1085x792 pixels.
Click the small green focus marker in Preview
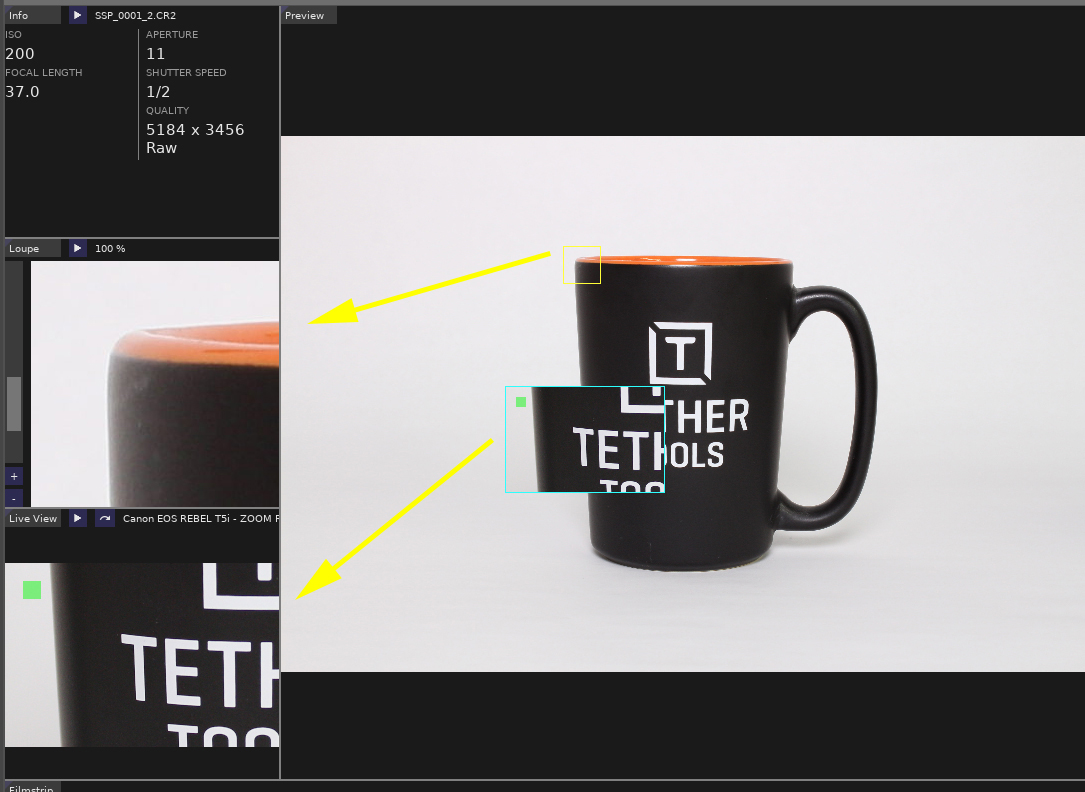tap(521, 402)
